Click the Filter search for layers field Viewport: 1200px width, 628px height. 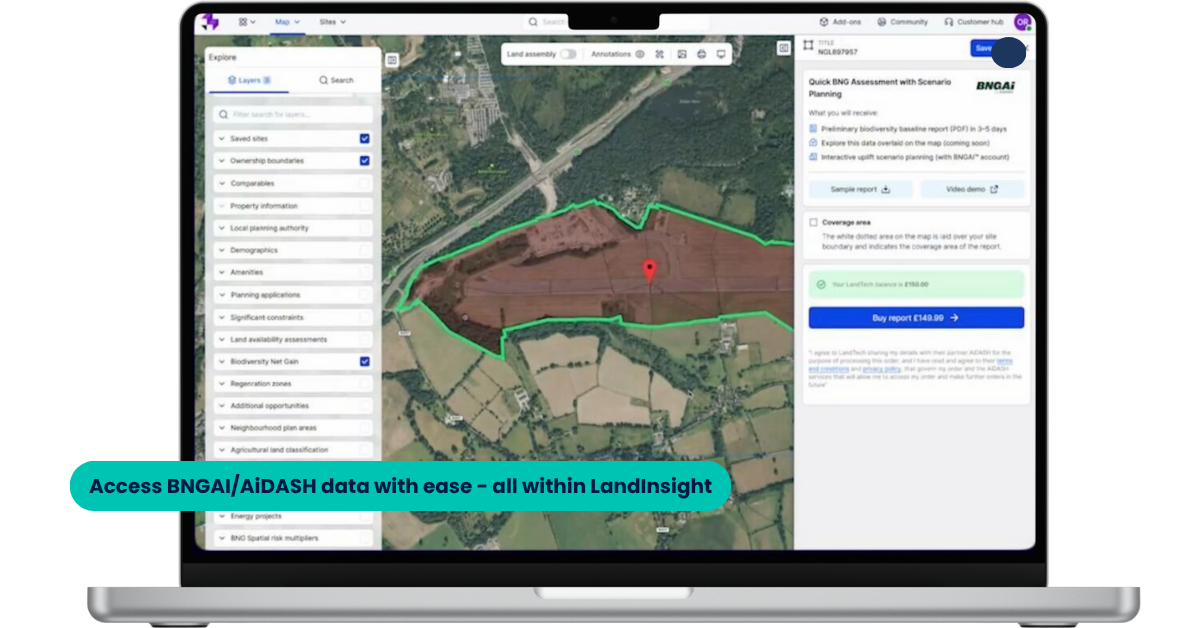(294, 115)
